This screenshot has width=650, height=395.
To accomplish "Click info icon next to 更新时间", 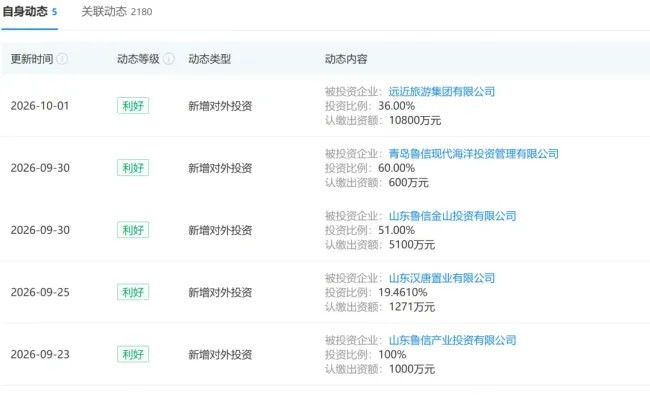I will 62,59.
